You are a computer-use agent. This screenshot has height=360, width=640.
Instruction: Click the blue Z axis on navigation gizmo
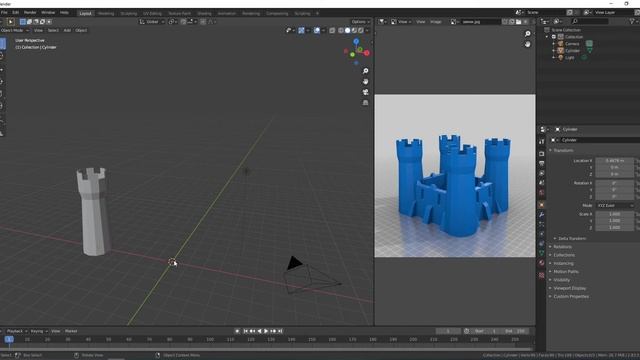356,42
